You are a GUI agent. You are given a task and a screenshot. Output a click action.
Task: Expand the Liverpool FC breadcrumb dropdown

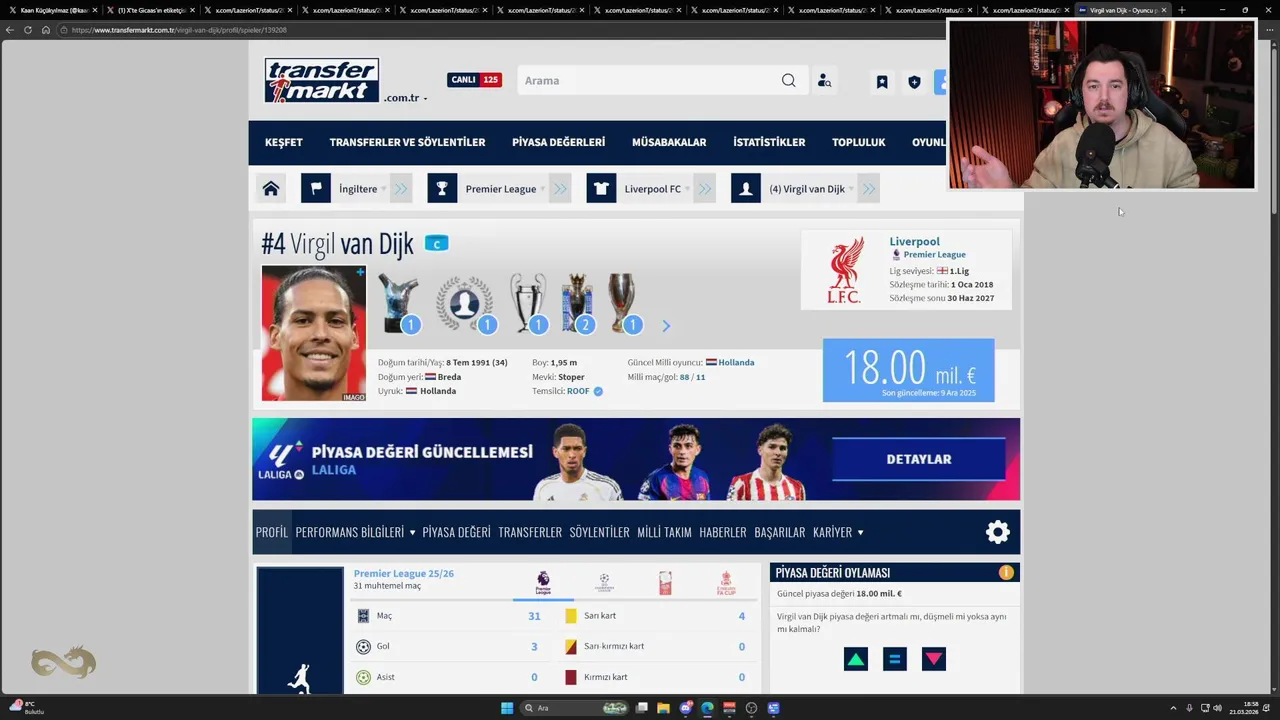pos(687,189)
